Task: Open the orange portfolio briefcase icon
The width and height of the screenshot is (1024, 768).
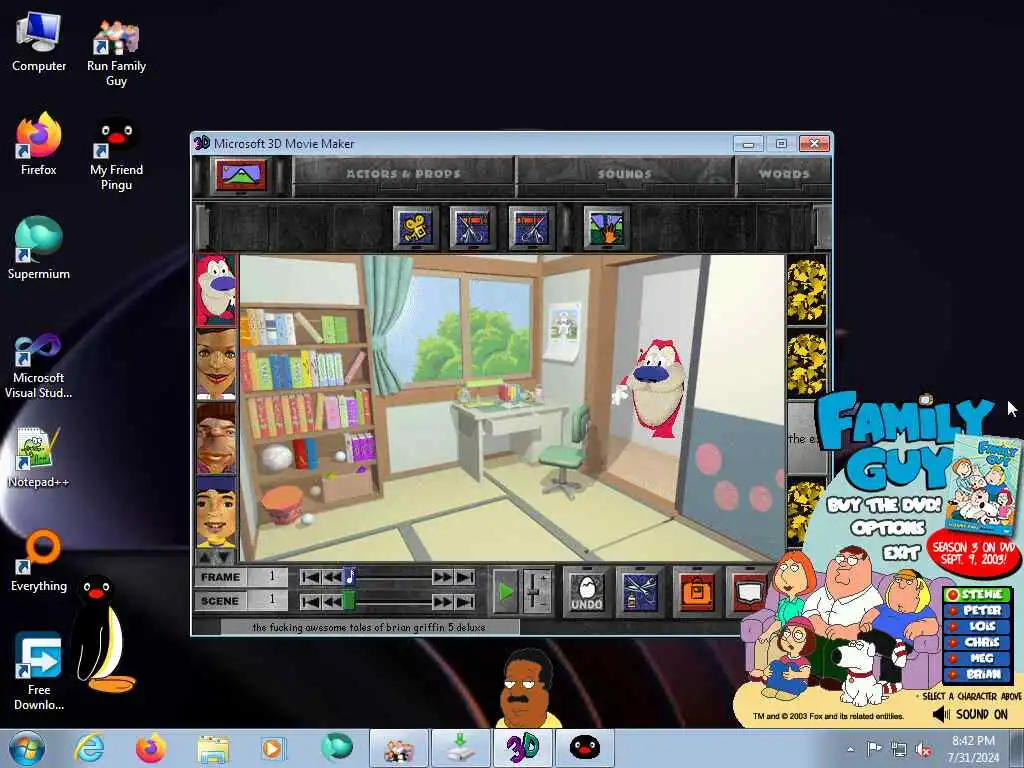Action: (x=696, y=592)
